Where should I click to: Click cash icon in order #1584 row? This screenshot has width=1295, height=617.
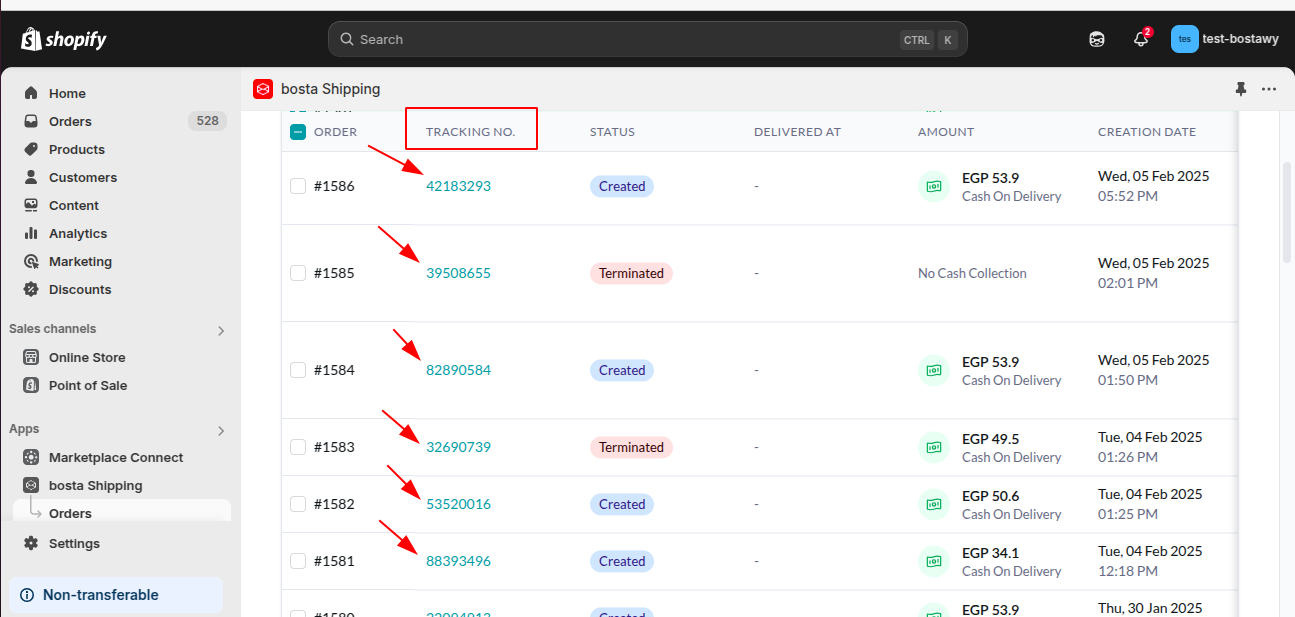point(934,370)
